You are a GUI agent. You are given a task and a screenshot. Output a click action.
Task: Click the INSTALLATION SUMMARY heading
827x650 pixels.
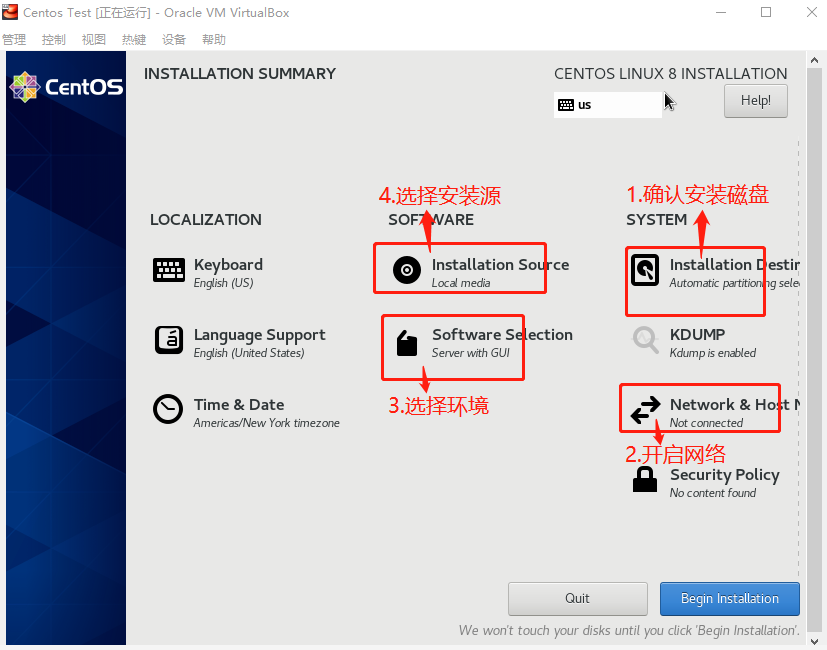[240, 74]
